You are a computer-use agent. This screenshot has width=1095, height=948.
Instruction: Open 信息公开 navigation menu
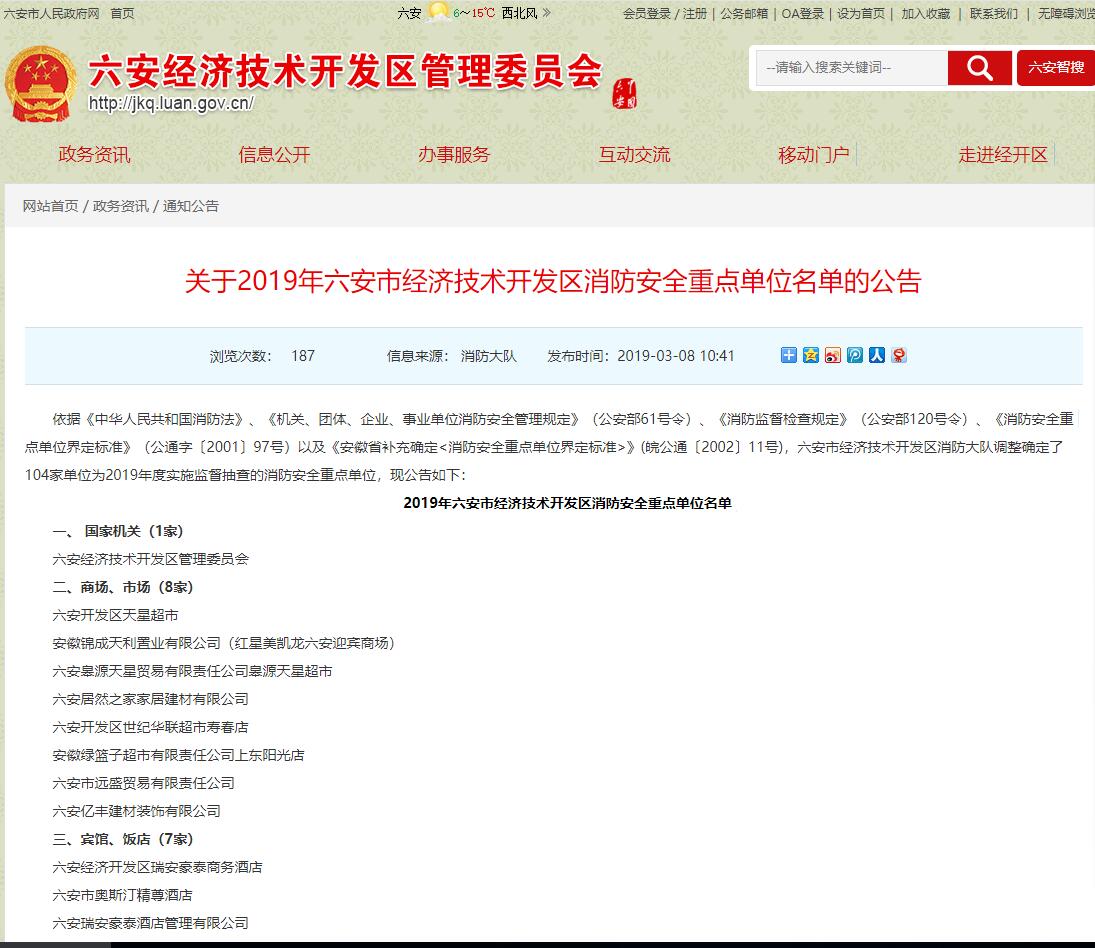point(274,154)
